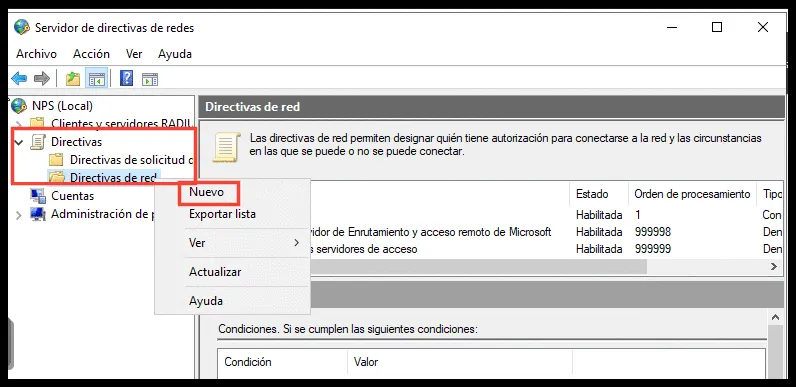Screen dimensions: 796x387
Task: Go back with the blue left arrow
Action: click(x=19, y=79)
